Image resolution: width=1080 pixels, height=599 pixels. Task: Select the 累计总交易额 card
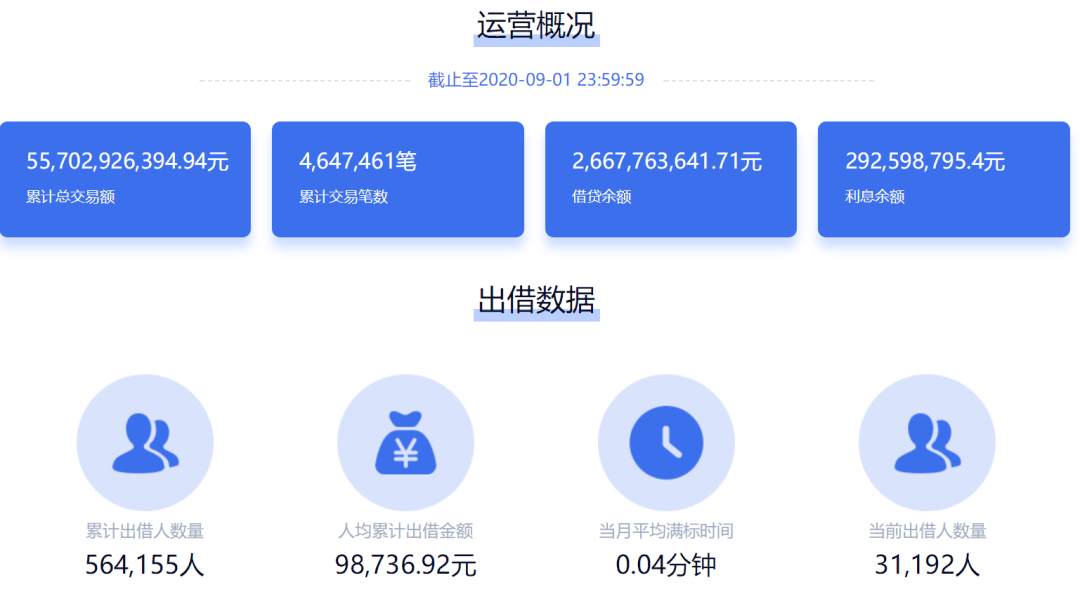pyautogui.click(x=125, y=180)
